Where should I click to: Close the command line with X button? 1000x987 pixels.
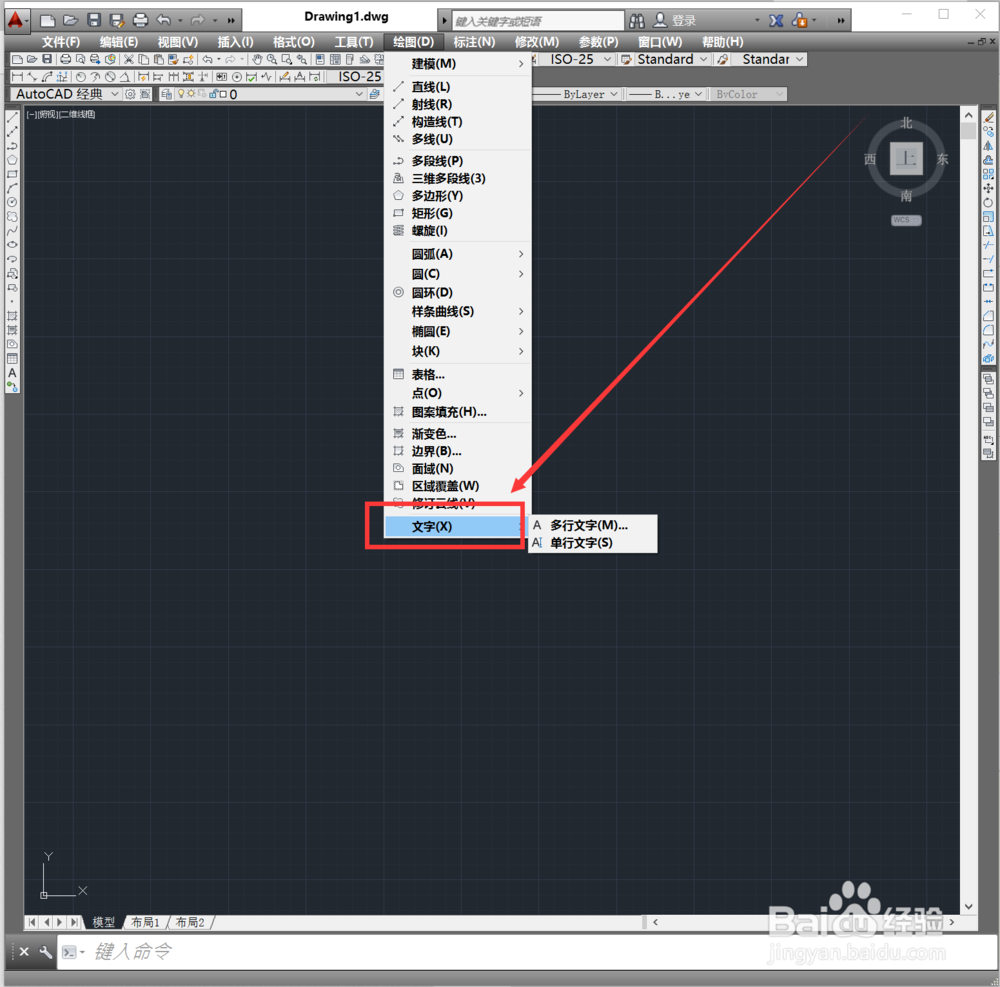(x=24, y=952)
